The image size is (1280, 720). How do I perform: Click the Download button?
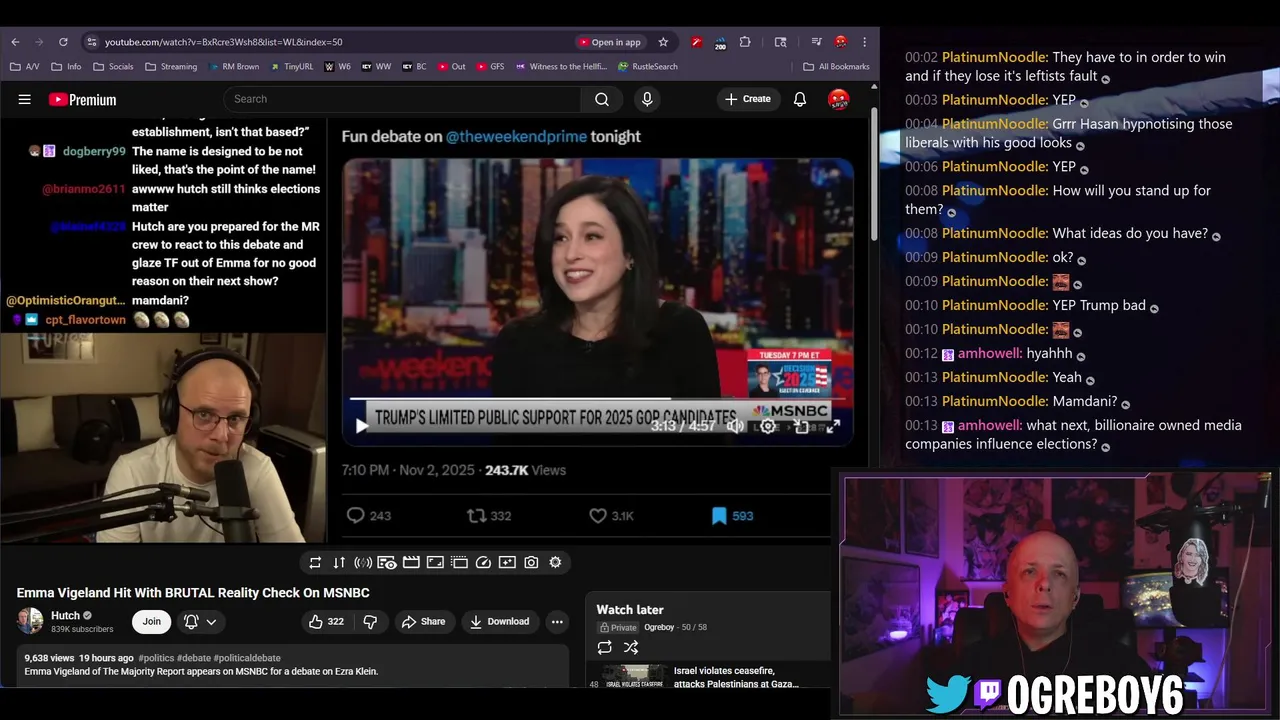[500, 622]
